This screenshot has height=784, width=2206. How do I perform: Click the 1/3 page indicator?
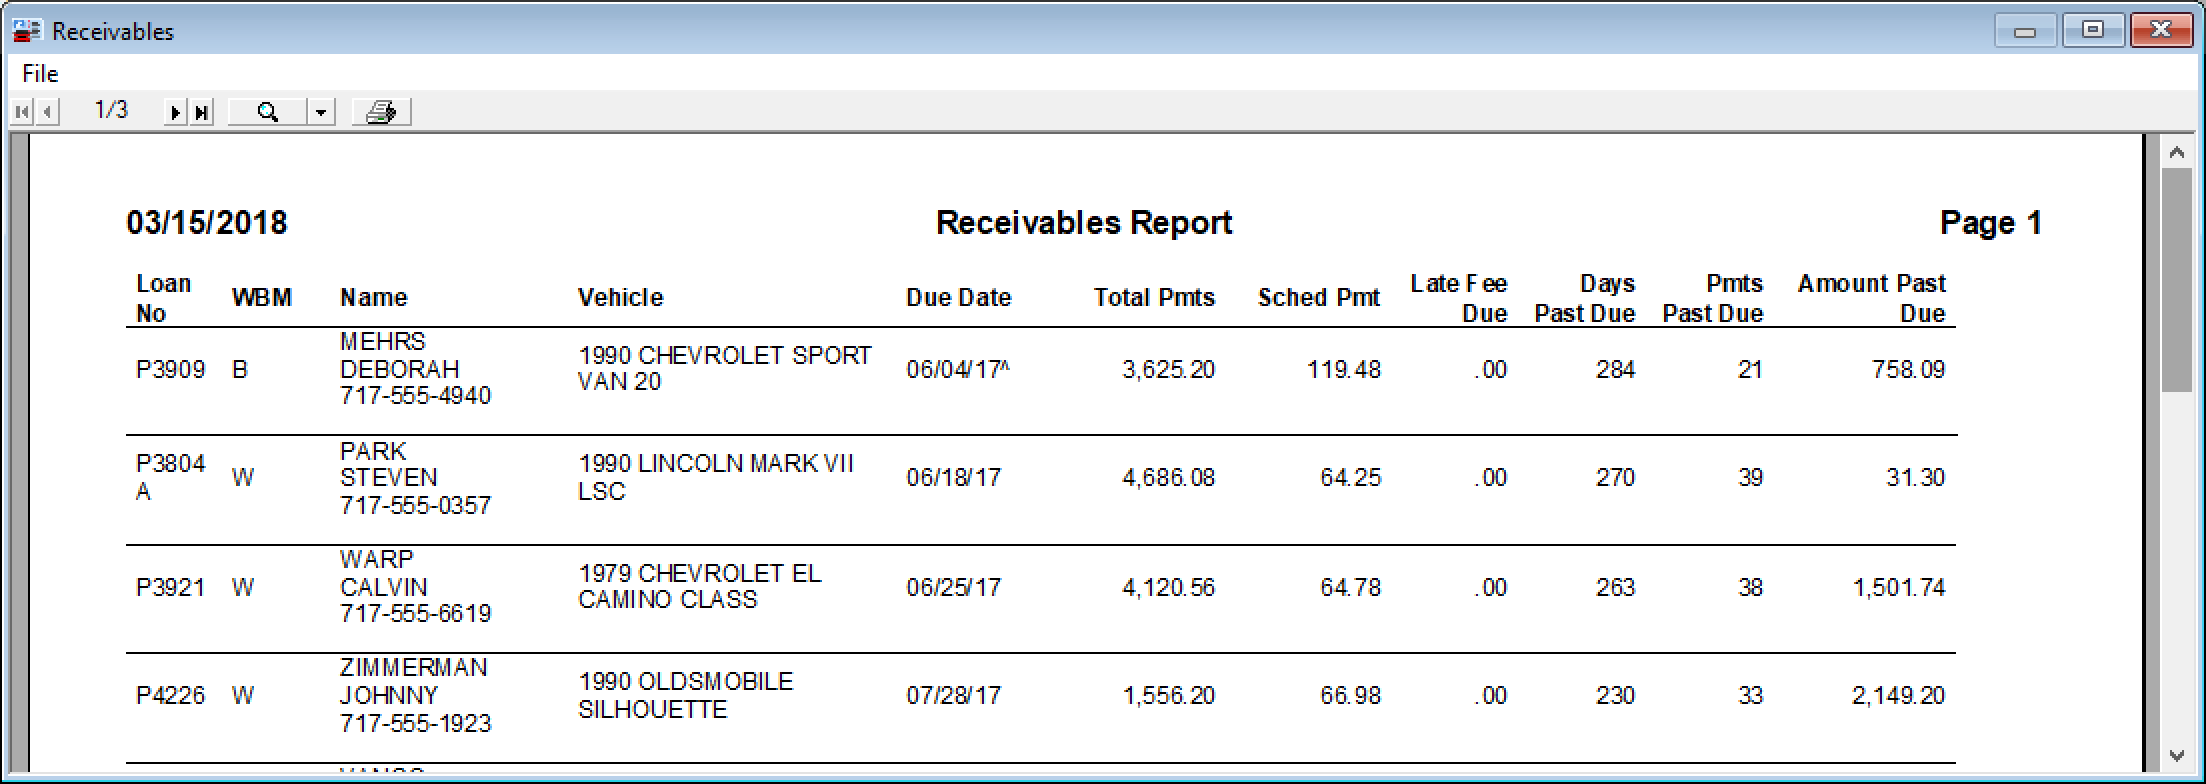pyautogui.click(x=111, y=110)
